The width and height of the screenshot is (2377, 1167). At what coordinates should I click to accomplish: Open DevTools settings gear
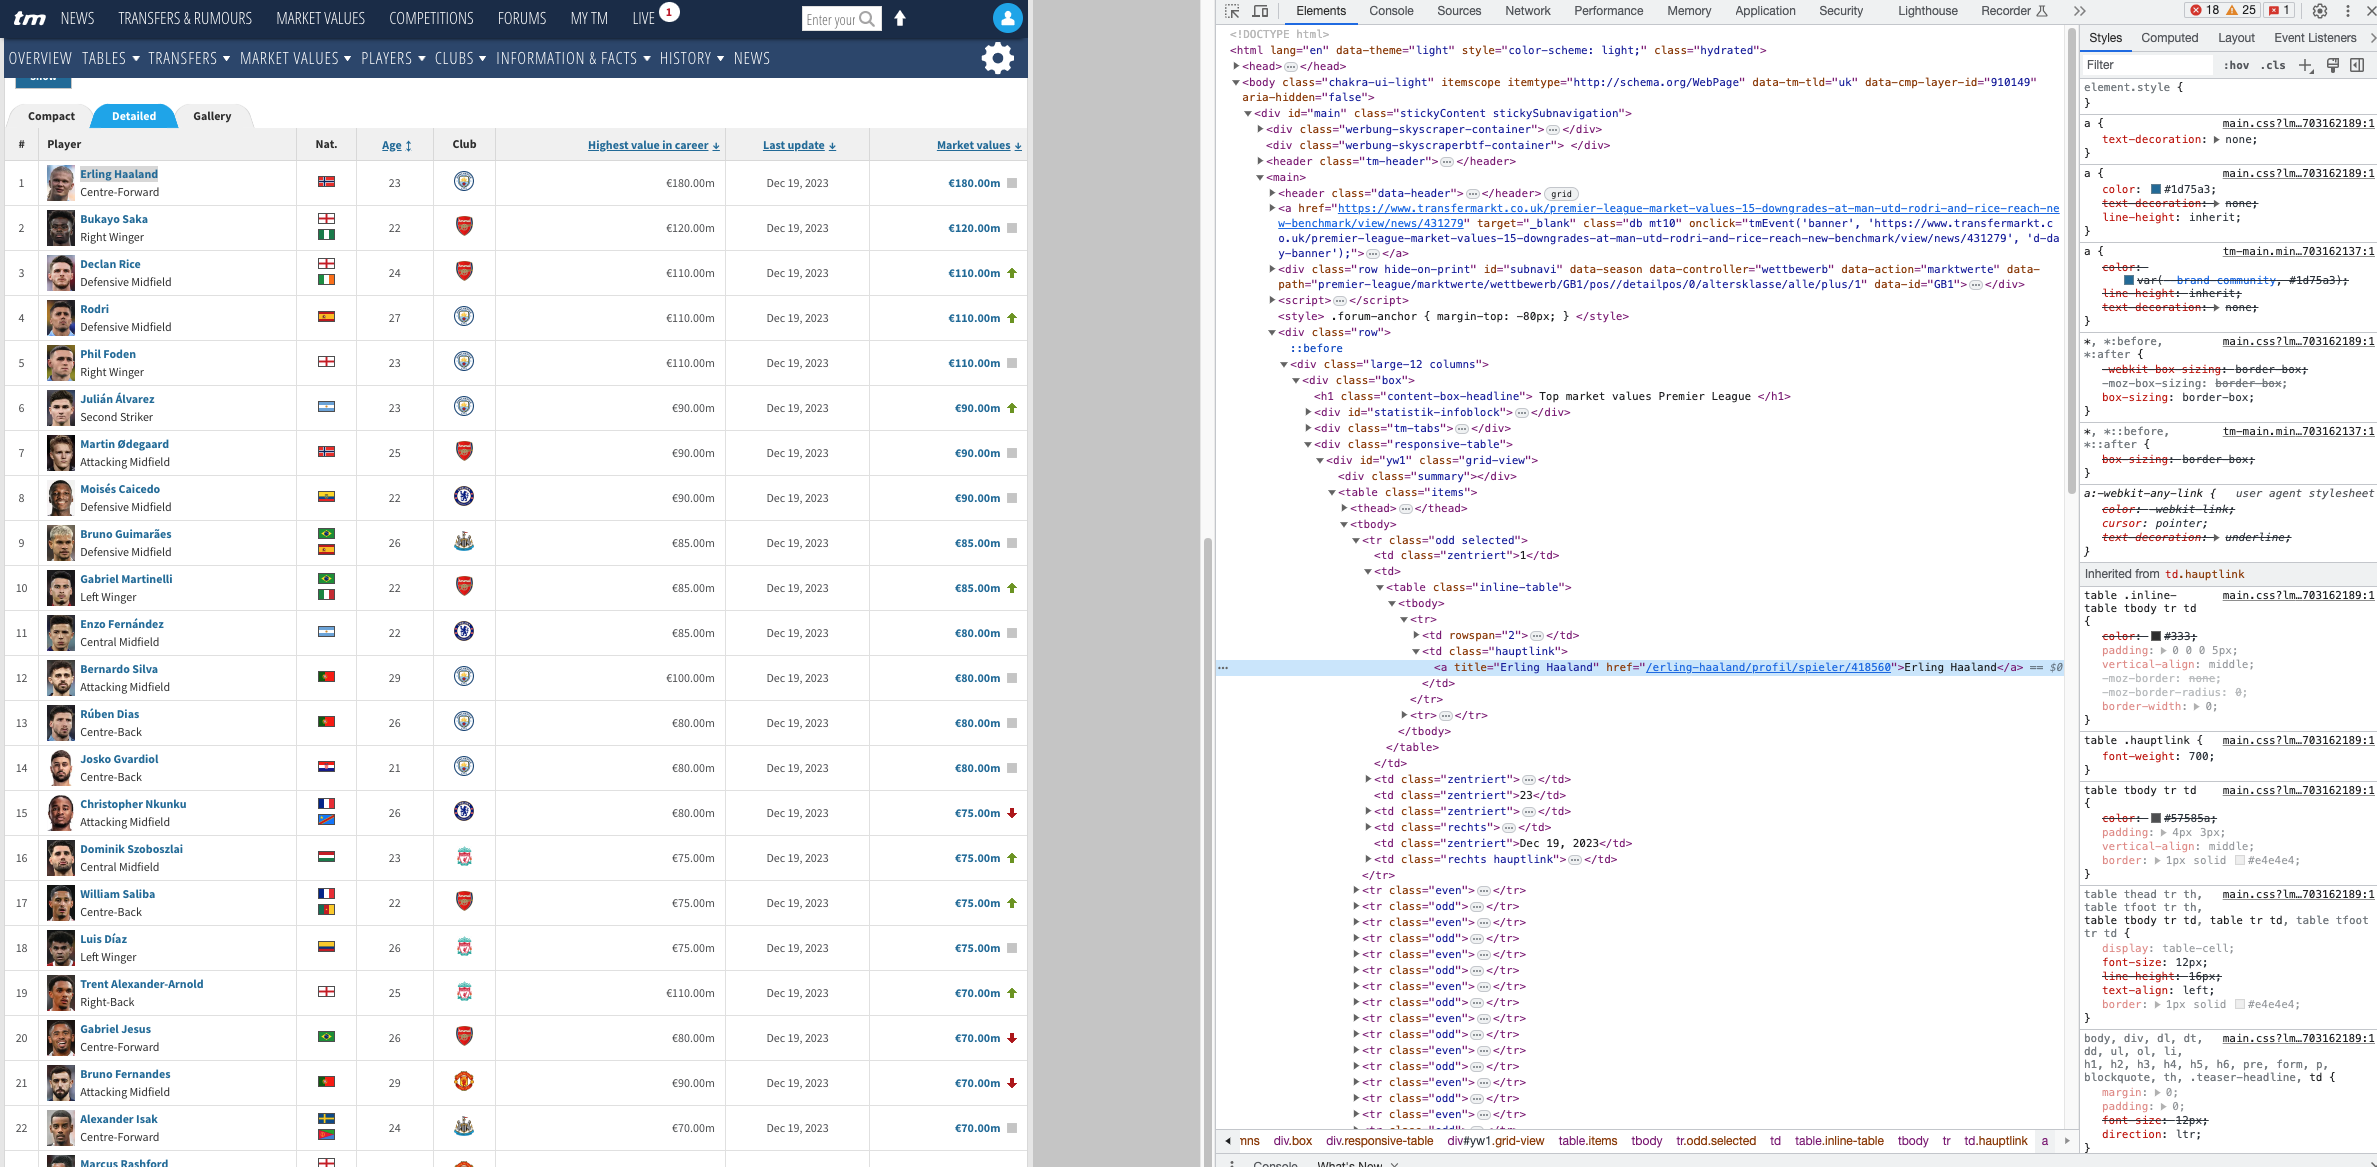pos(2320,11)
